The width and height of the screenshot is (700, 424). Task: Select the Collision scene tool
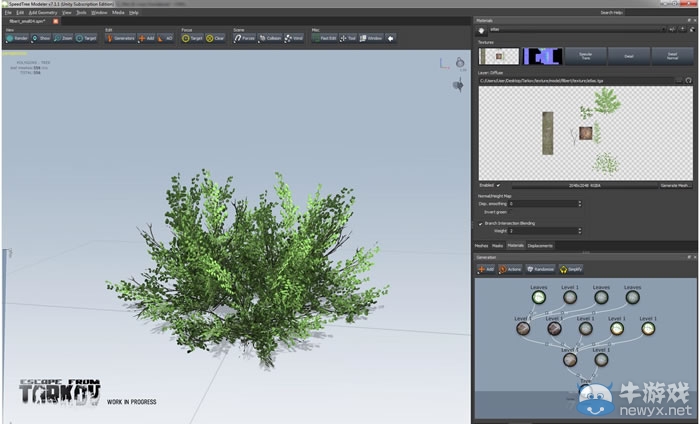click(x=270, y=38)
